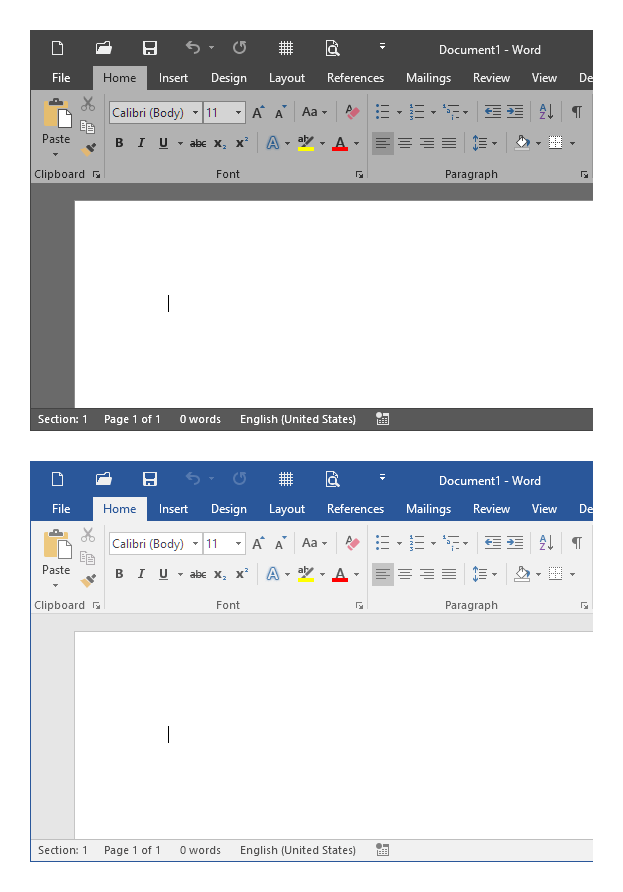Click Copy icon in blue window clipboard group

88,558
